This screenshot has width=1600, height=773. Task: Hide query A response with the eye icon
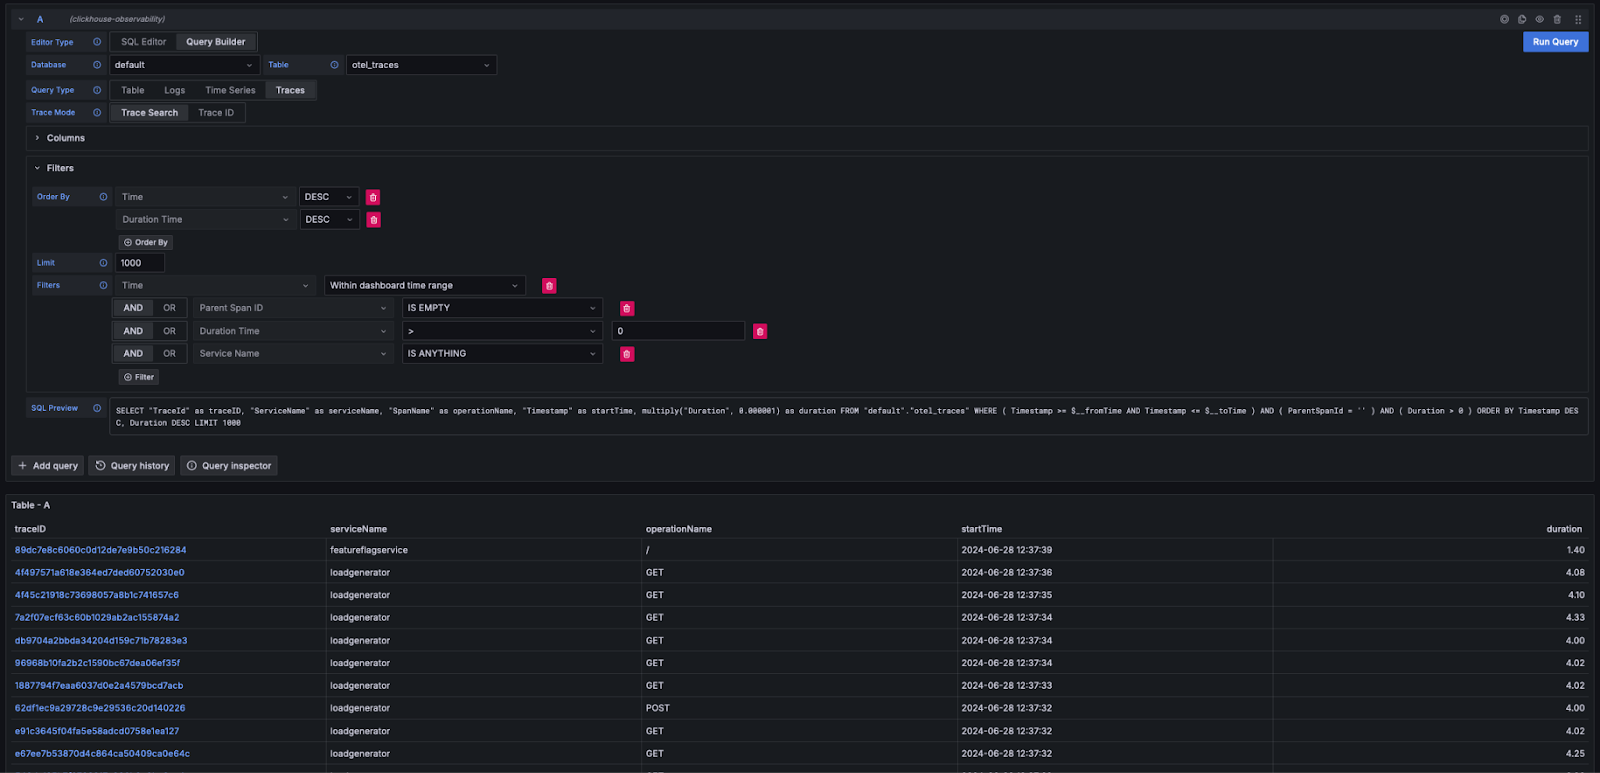[x=1540, y=19]
